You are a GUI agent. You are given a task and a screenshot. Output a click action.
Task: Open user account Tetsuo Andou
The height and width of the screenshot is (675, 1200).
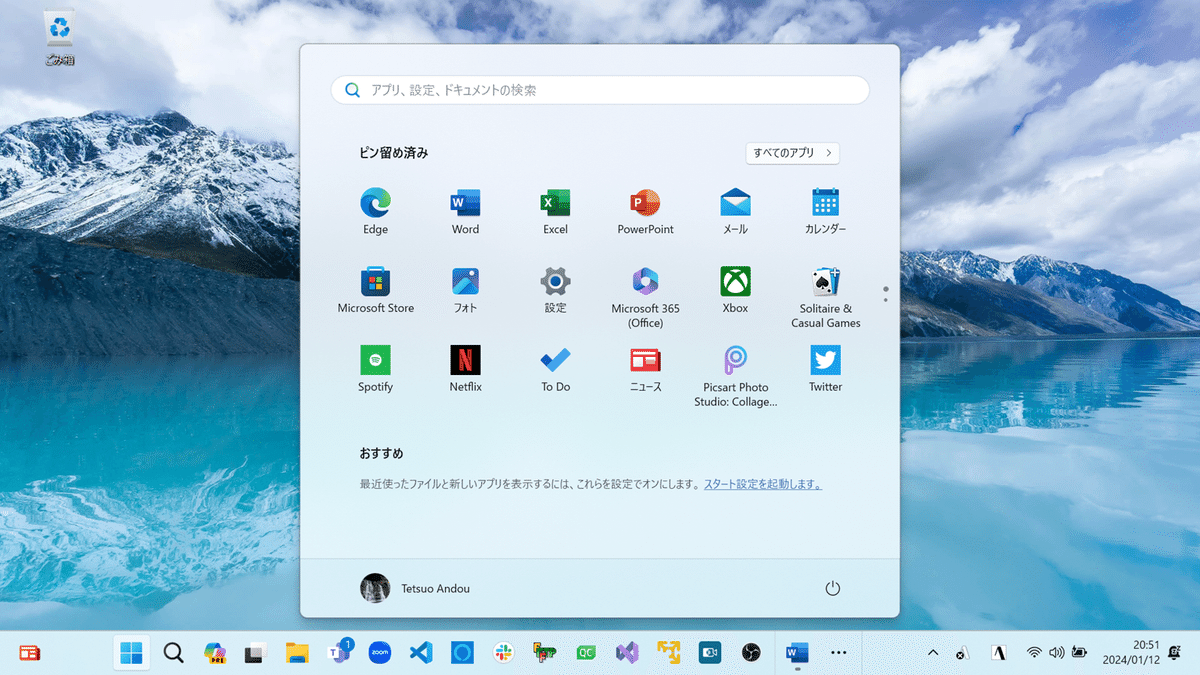coord(415,588)
